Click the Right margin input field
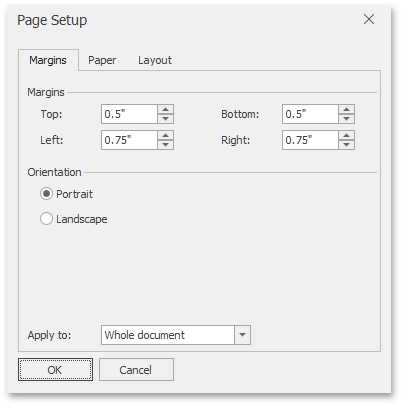 pos(310,140)
